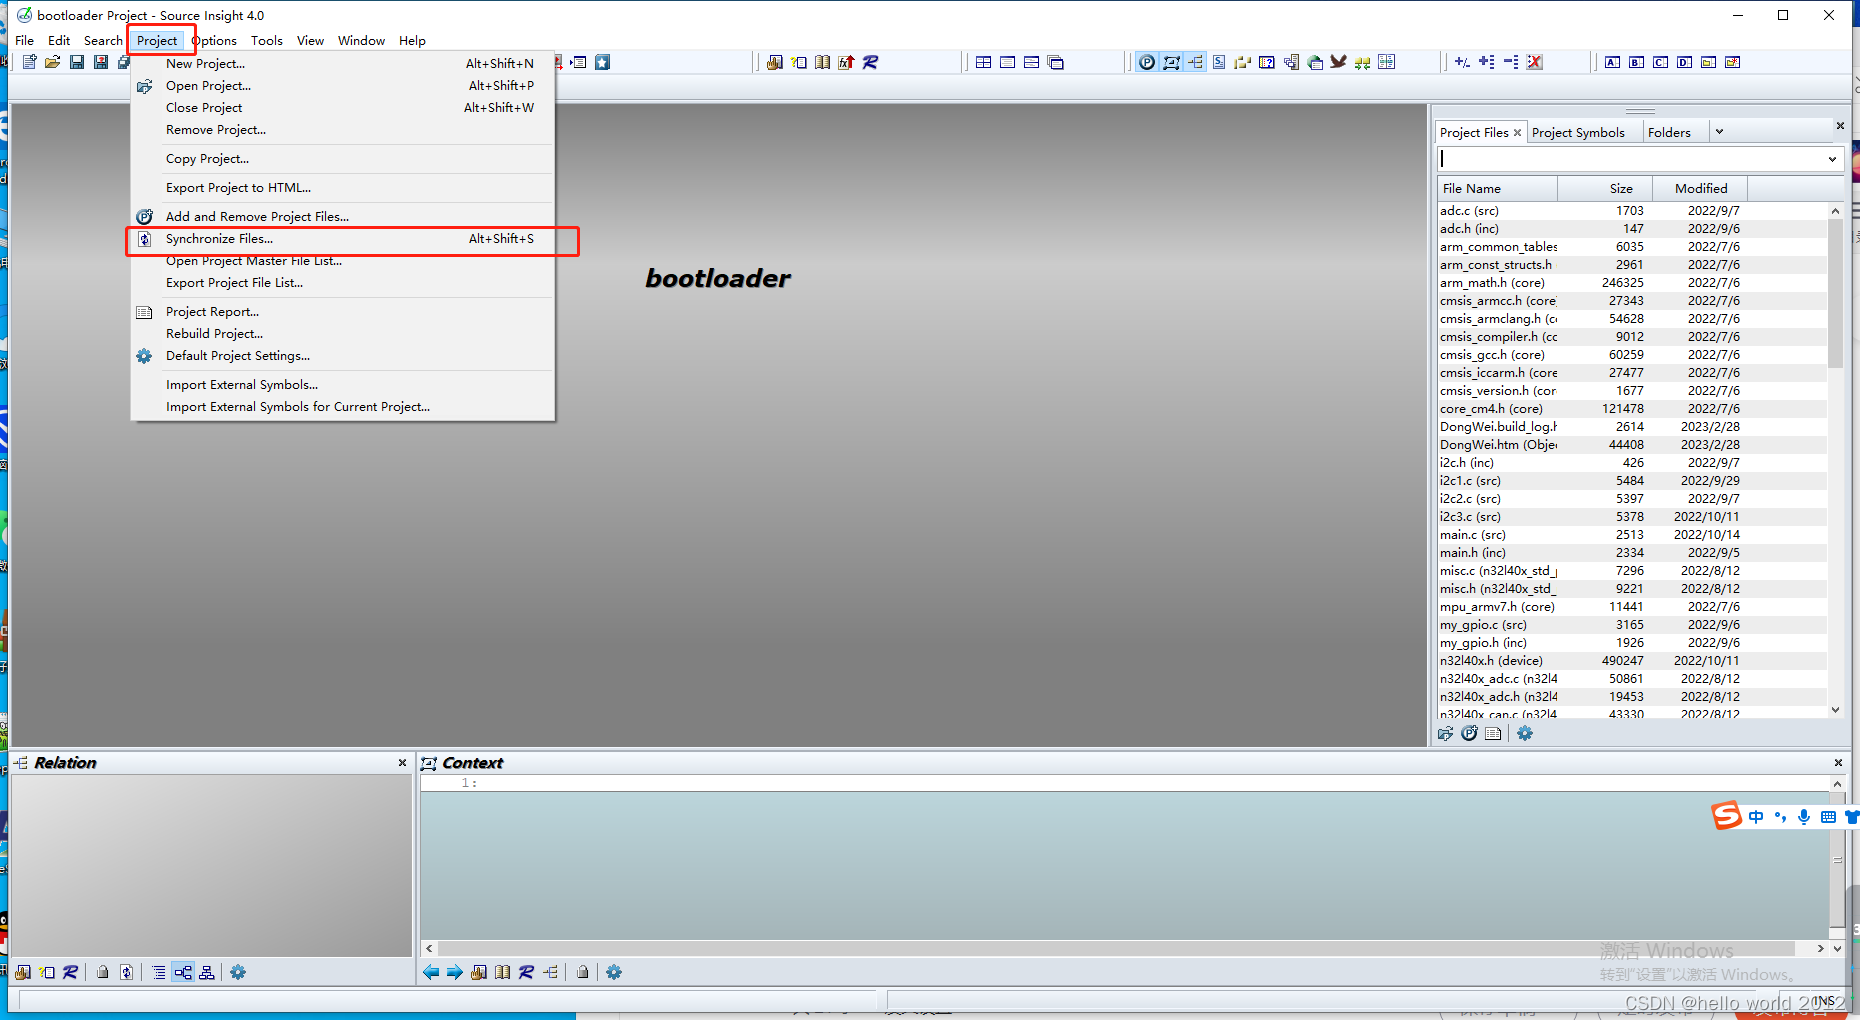1860x1020 pixels.
Task: Sort the file list by the File Name column
Action: pyautogui.click(x=1497, y=188)
